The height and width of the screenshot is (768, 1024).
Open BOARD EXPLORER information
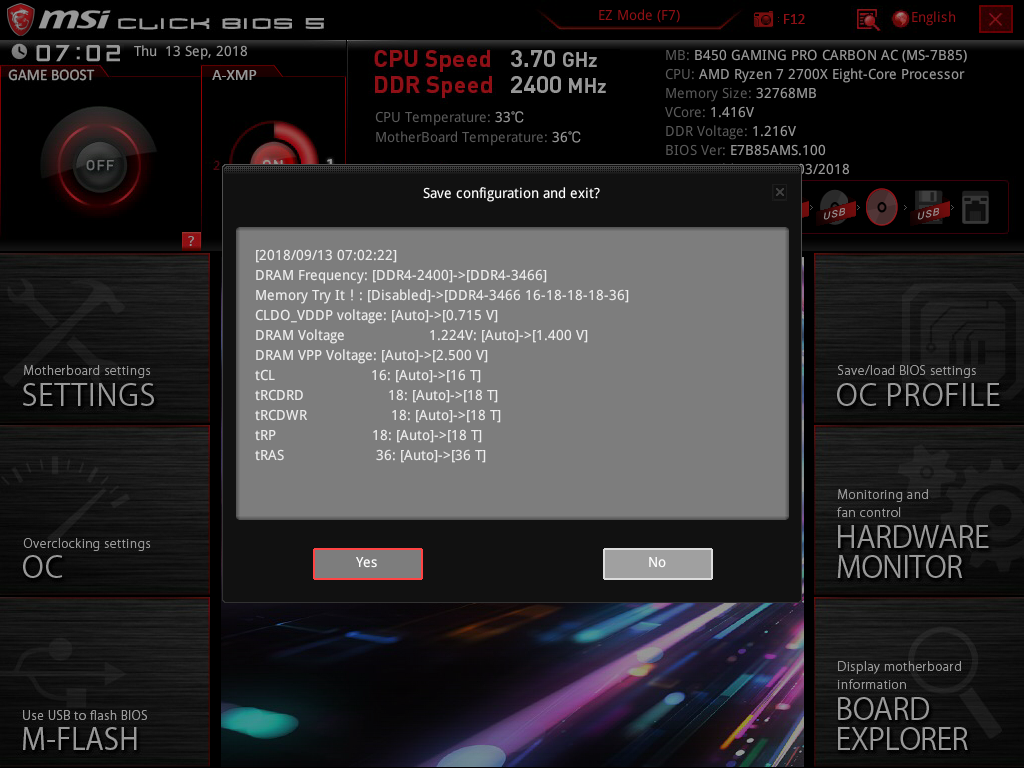point(919,682)
